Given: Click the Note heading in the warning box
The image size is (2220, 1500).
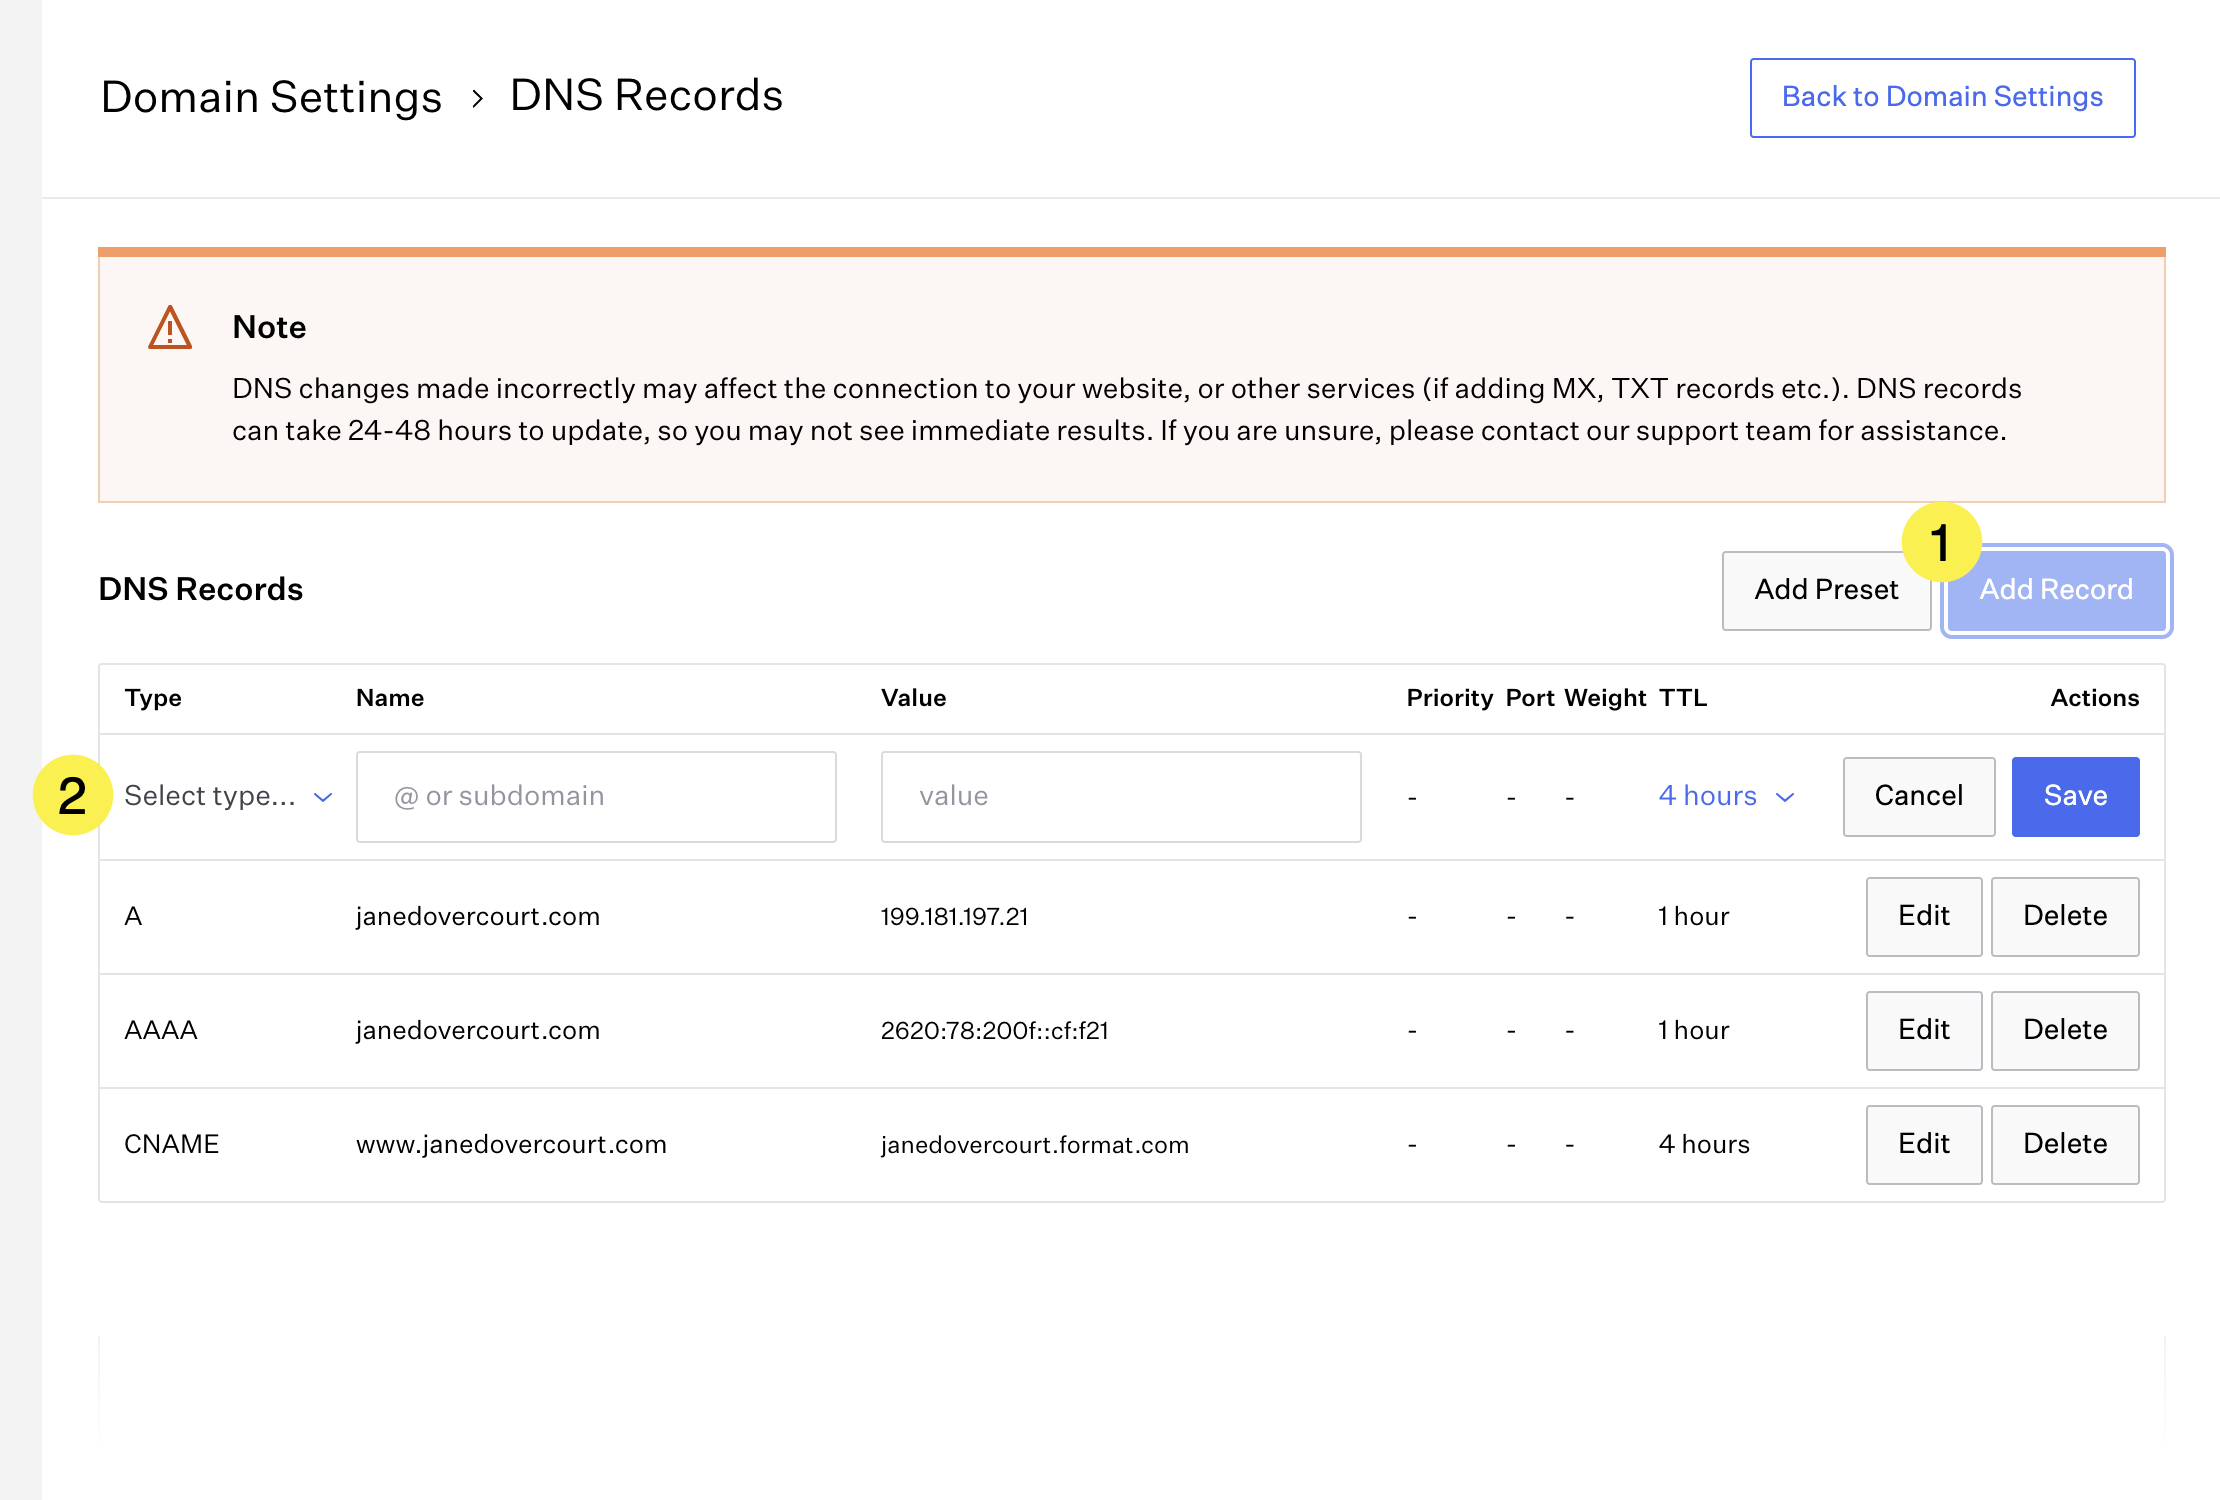Looking at the screenshot, I should 269,327.
